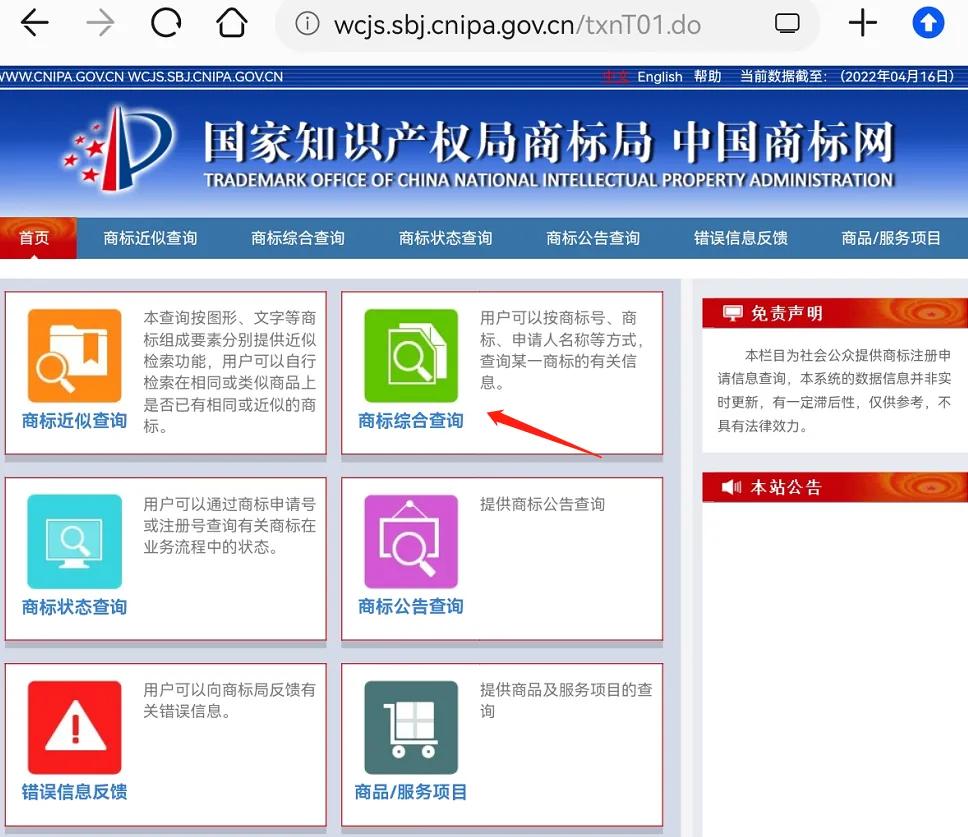Switch the site language to English
Screen dimensions: 968x837
tap(659, 77)
